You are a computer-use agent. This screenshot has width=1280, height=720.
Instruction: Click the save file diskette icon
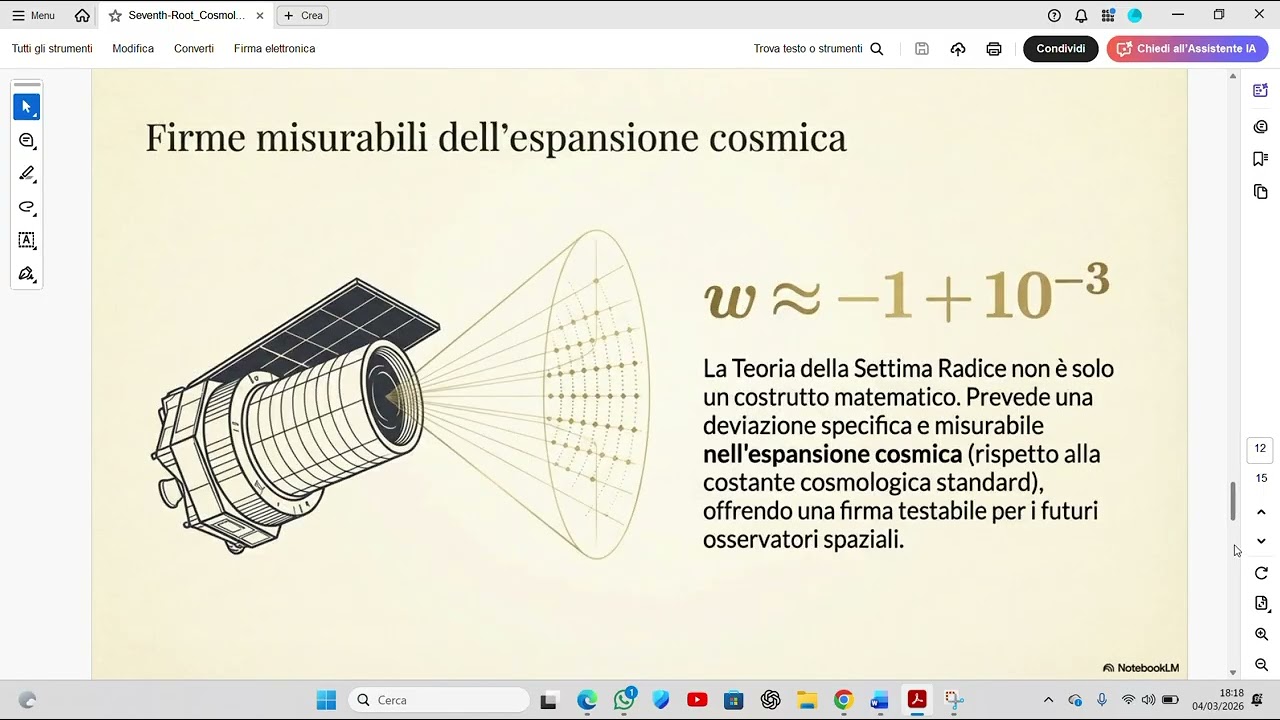tap(922, 49)
